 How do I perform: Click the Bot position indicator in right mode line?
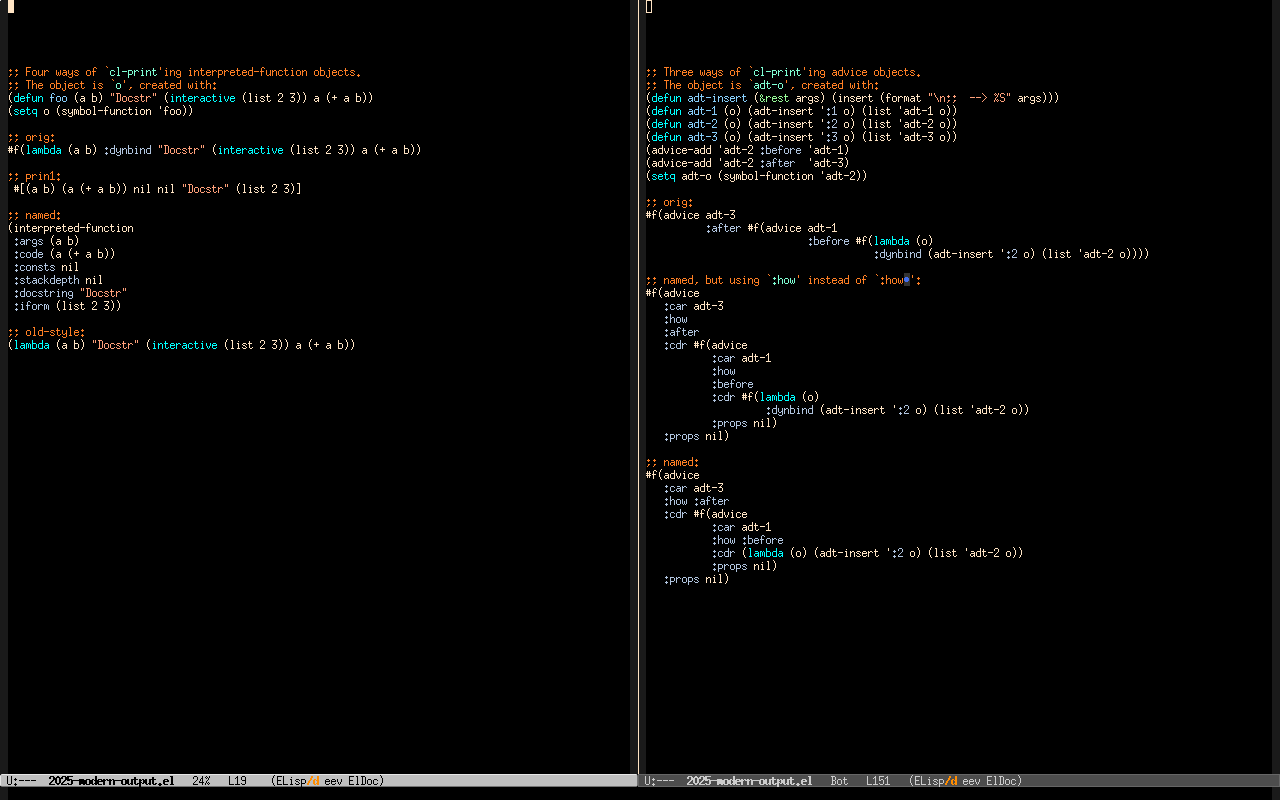click(839, 781)
